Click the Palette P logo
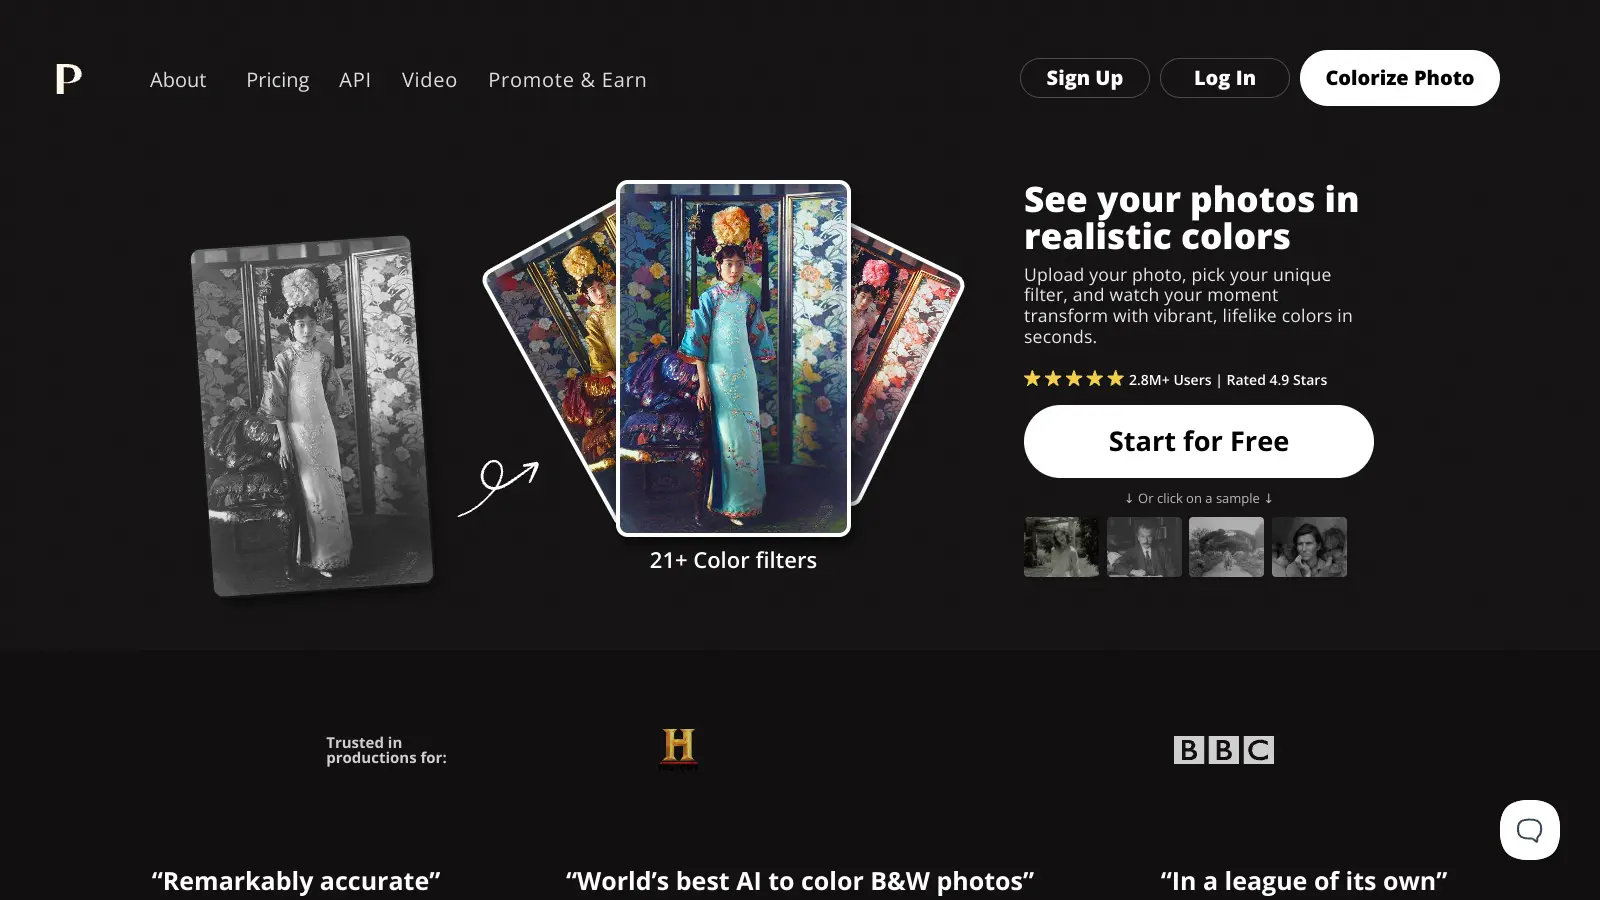 click(68, 78)
